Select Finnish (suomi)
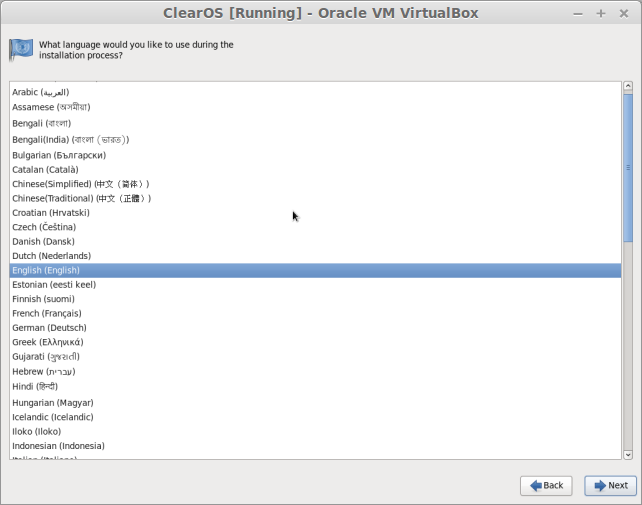 pos(315,299)
